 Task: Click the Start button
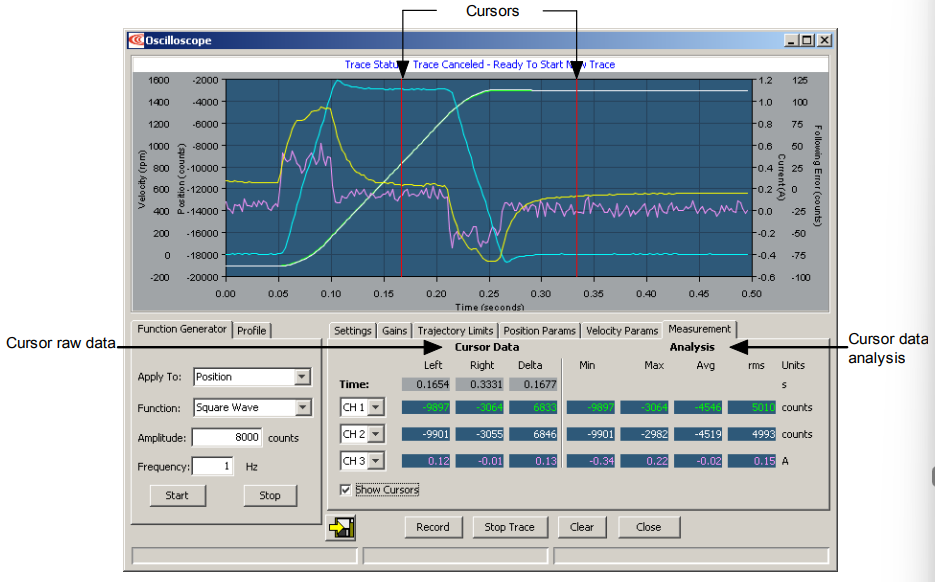[x=177, y=496]
